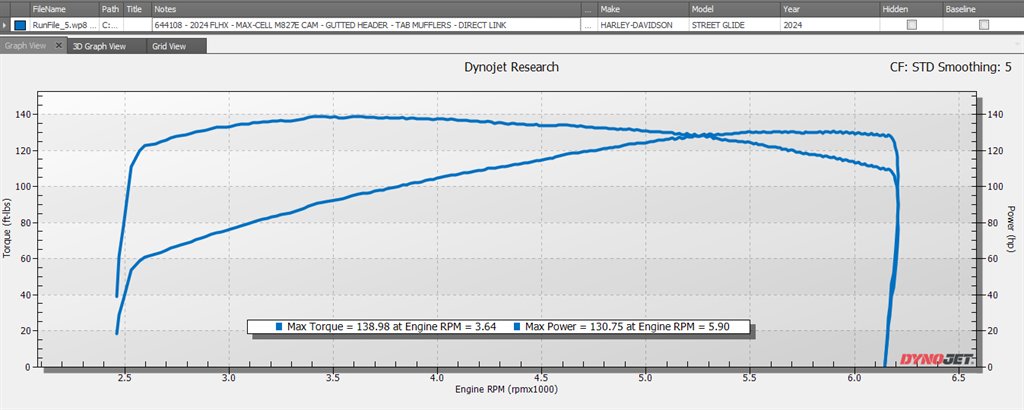This screenshot has width=1024, height=410.
Task: Select the notes cell starting with 644108
Action: (x=366, y=25)
